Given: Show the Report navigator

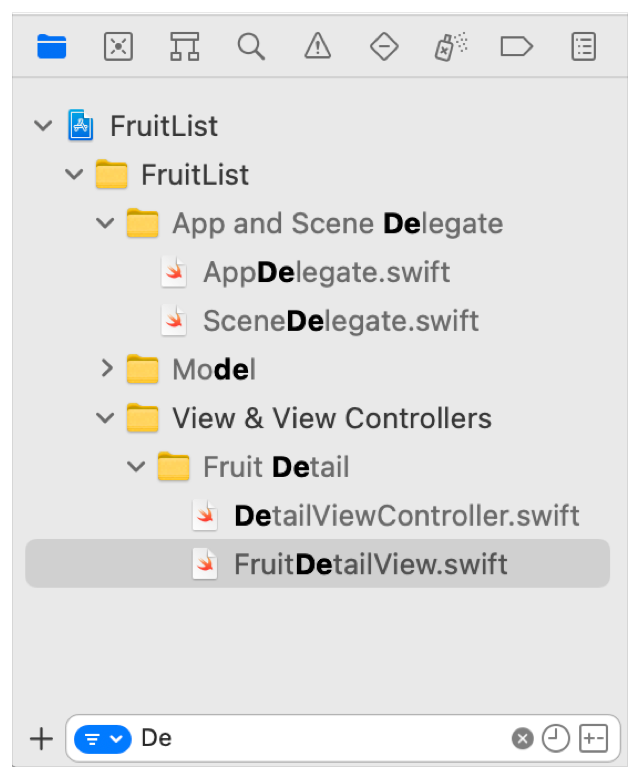Looking at the screenshot, I should 583,46.
